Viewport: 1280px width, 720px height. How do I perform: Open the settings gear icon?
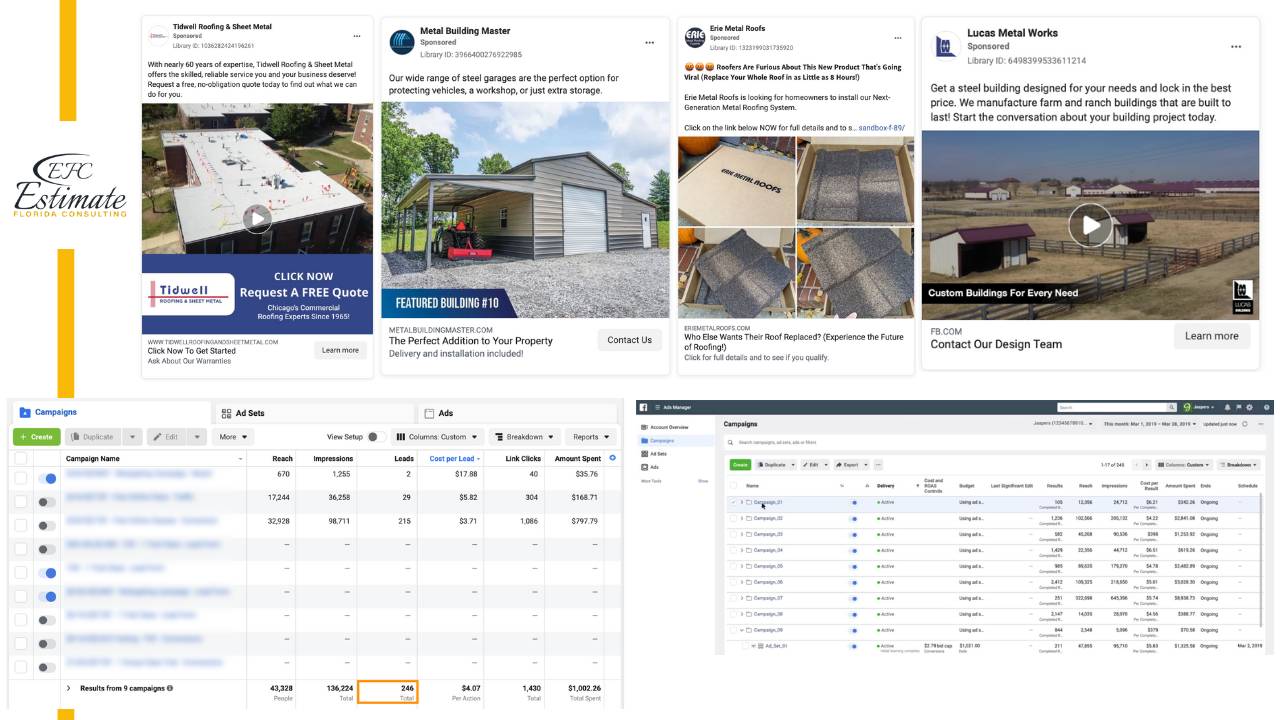pos(1249,407)
